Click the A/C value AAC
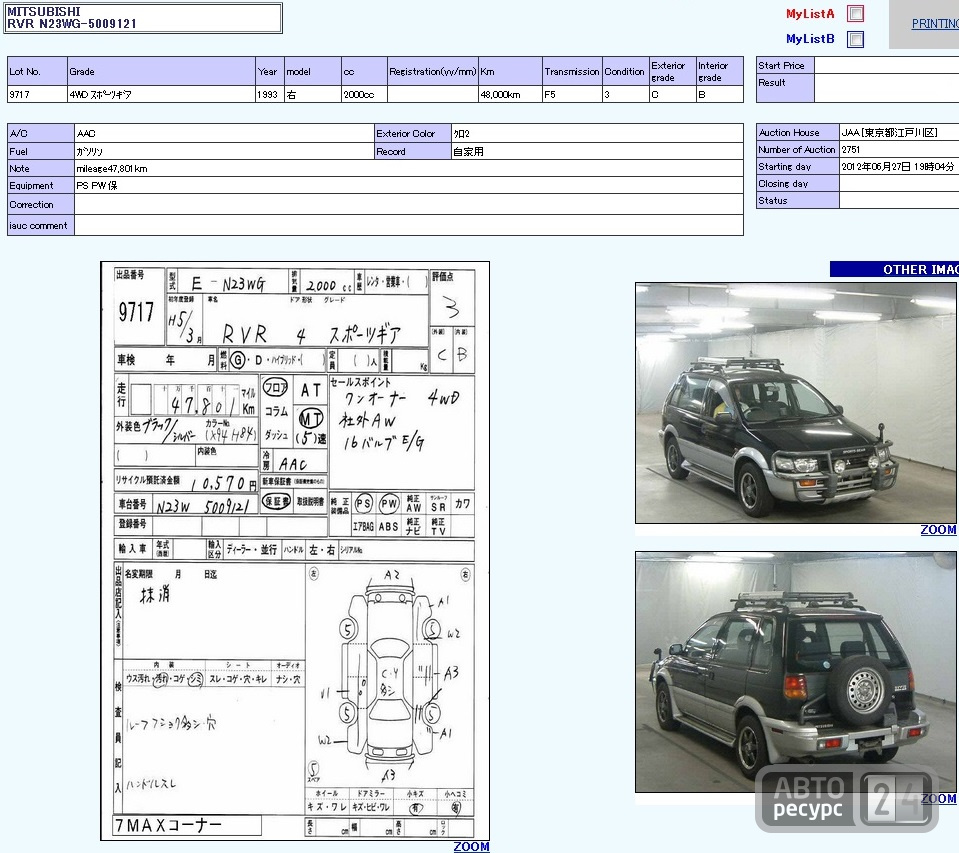 pos(224,133)
